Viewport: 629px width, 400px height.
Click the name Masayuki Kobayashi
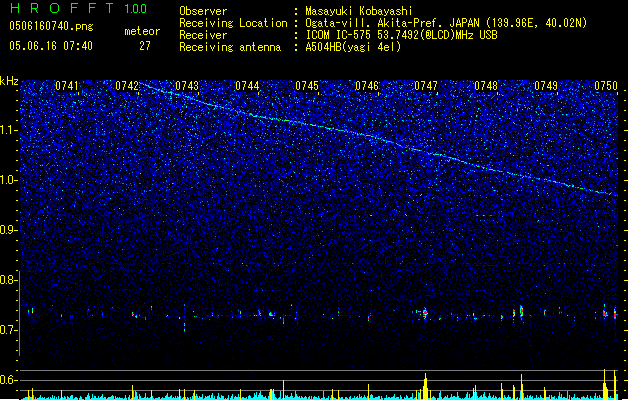pyautogui.click(x=359, y=11)
